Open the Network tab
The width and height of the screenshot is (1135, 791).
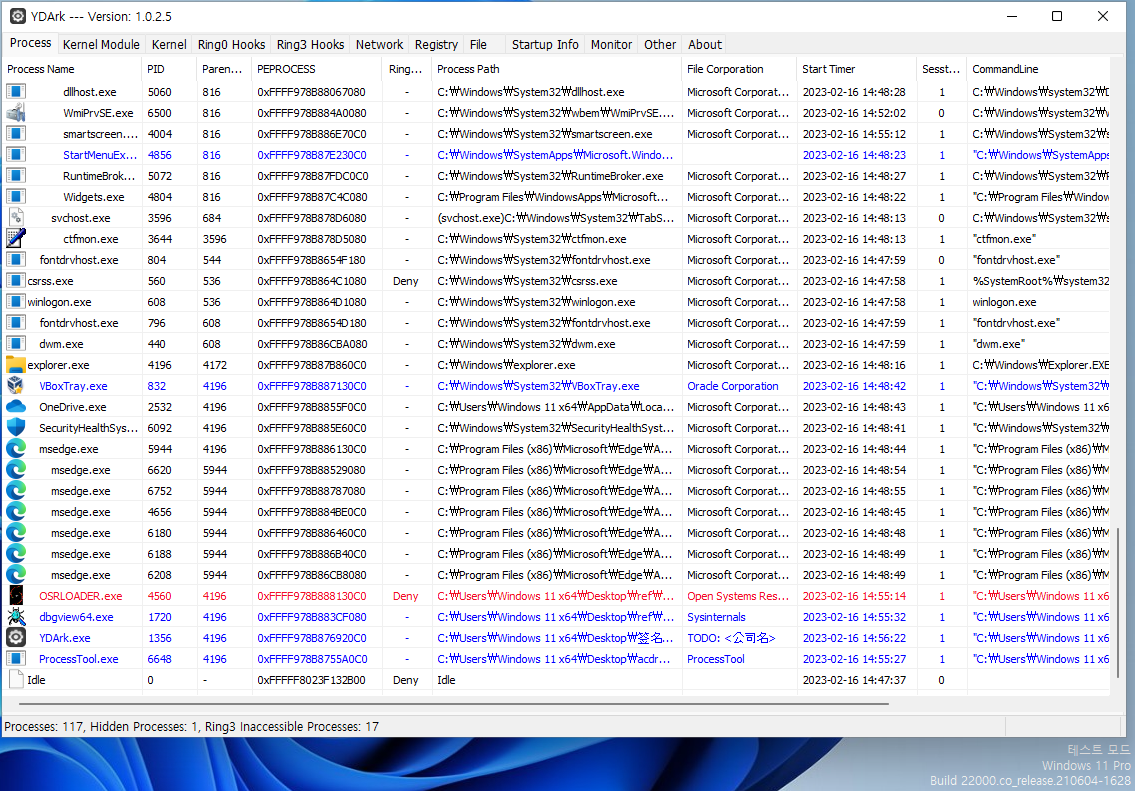(379, 44)
